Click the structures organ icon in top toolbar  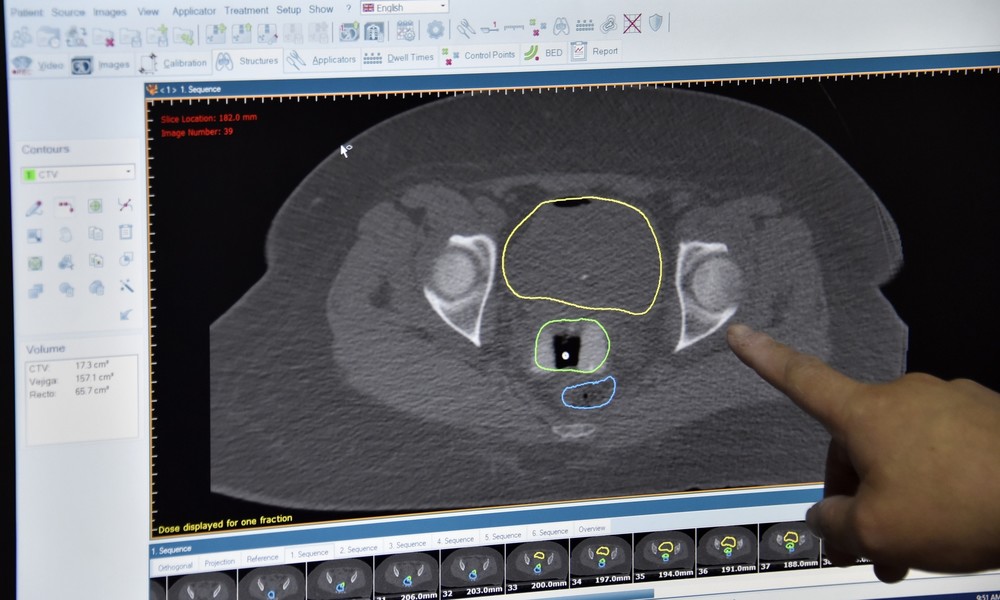pyautogui.click(x=561, y=26)
